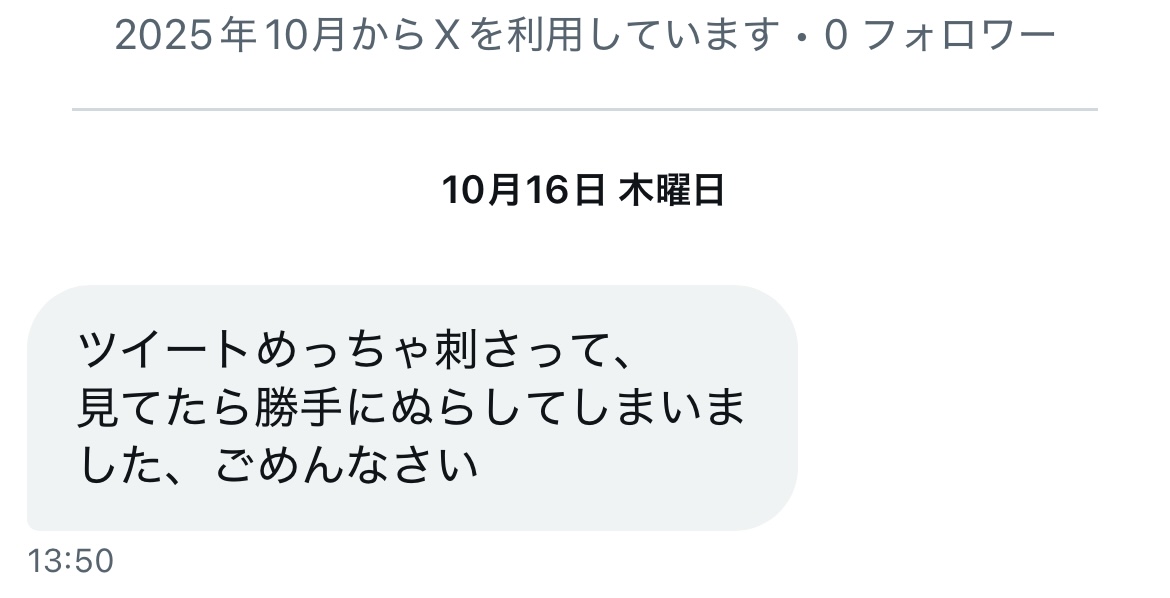Click the word めっちゃ in the message

pyautogui.click(x=343, y=349)
